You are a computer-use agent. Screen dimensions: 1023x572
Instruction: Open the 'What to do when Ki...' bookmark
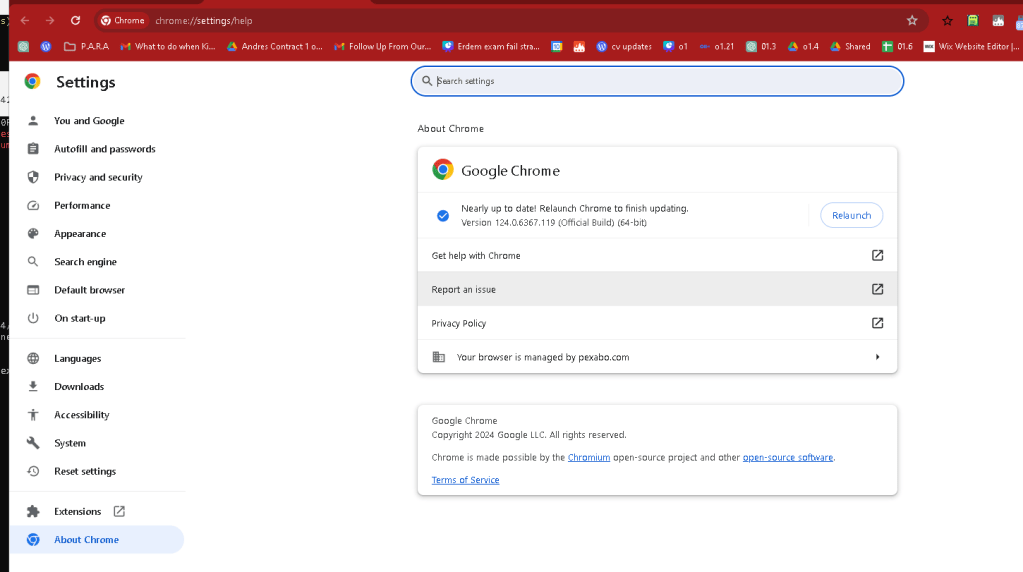[168, 46]
